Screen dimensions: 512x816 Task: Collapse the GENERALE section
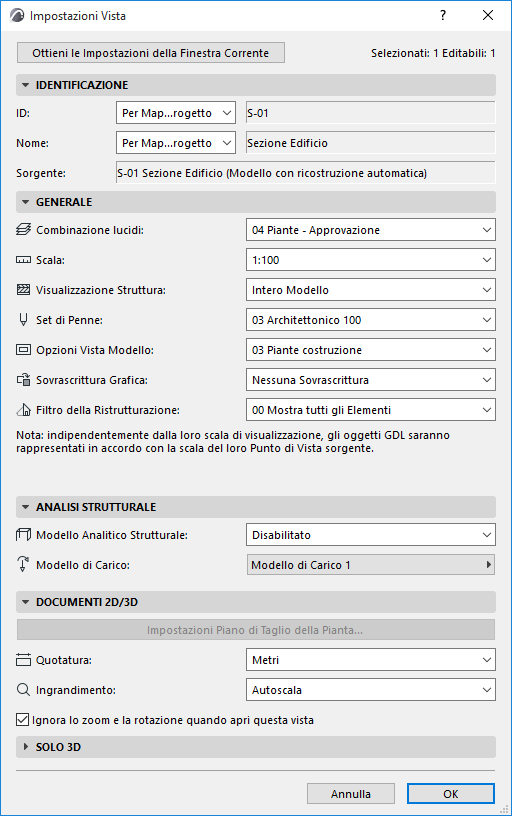coord(255,202)
